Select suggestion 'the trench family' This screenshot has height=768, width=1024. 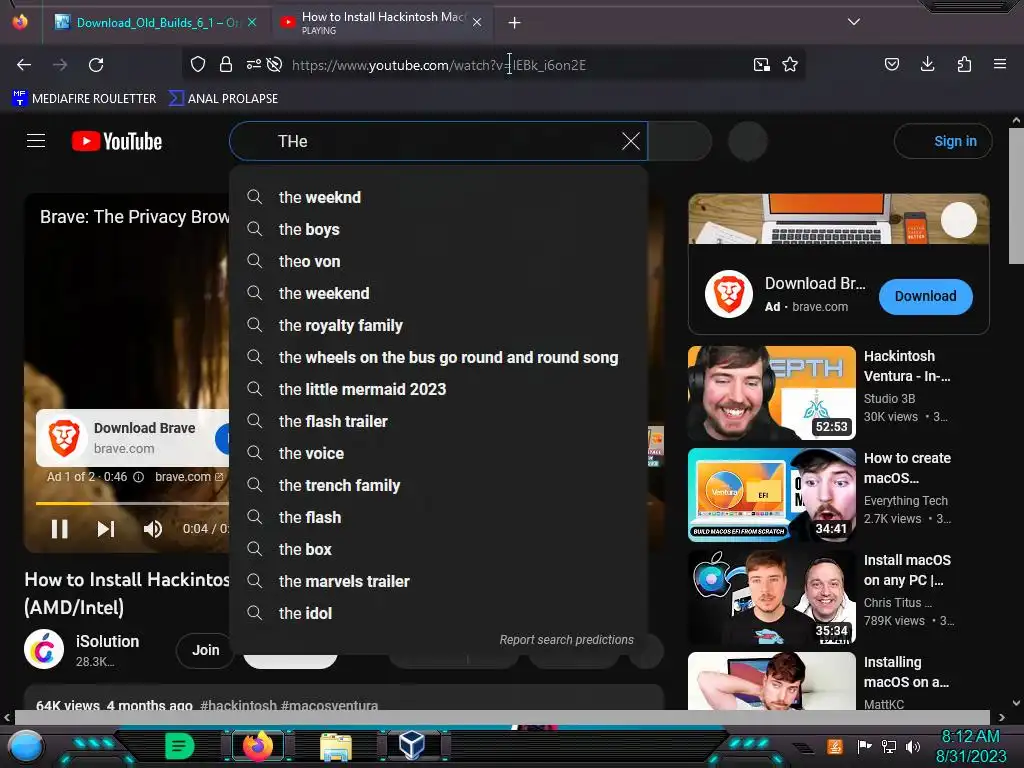coord(438,485)
